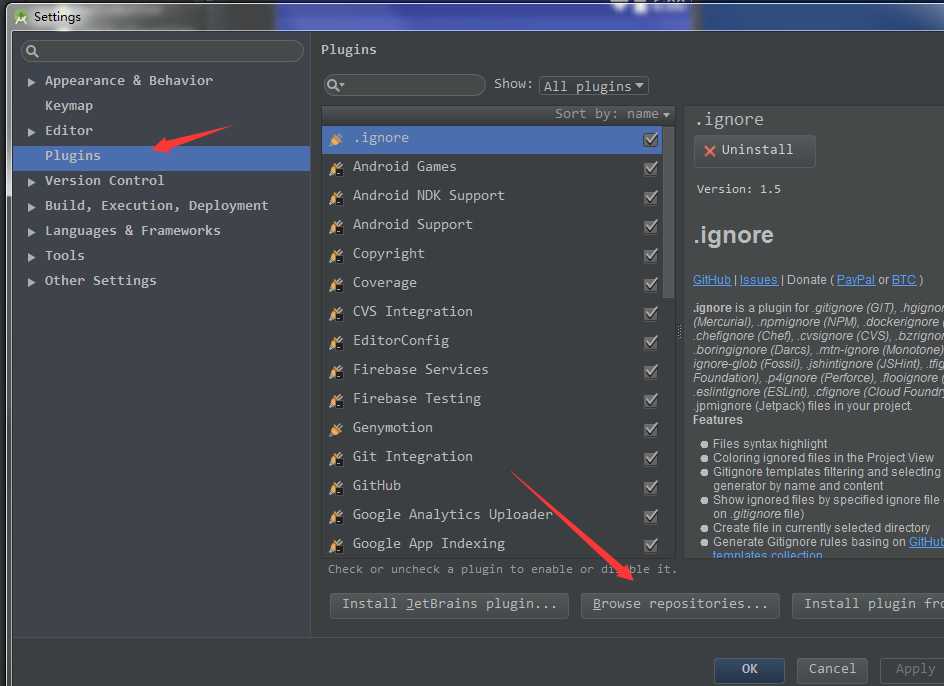The image size is (944, 686).
Task: Click splitter handle between list and details
Action: 679,332
